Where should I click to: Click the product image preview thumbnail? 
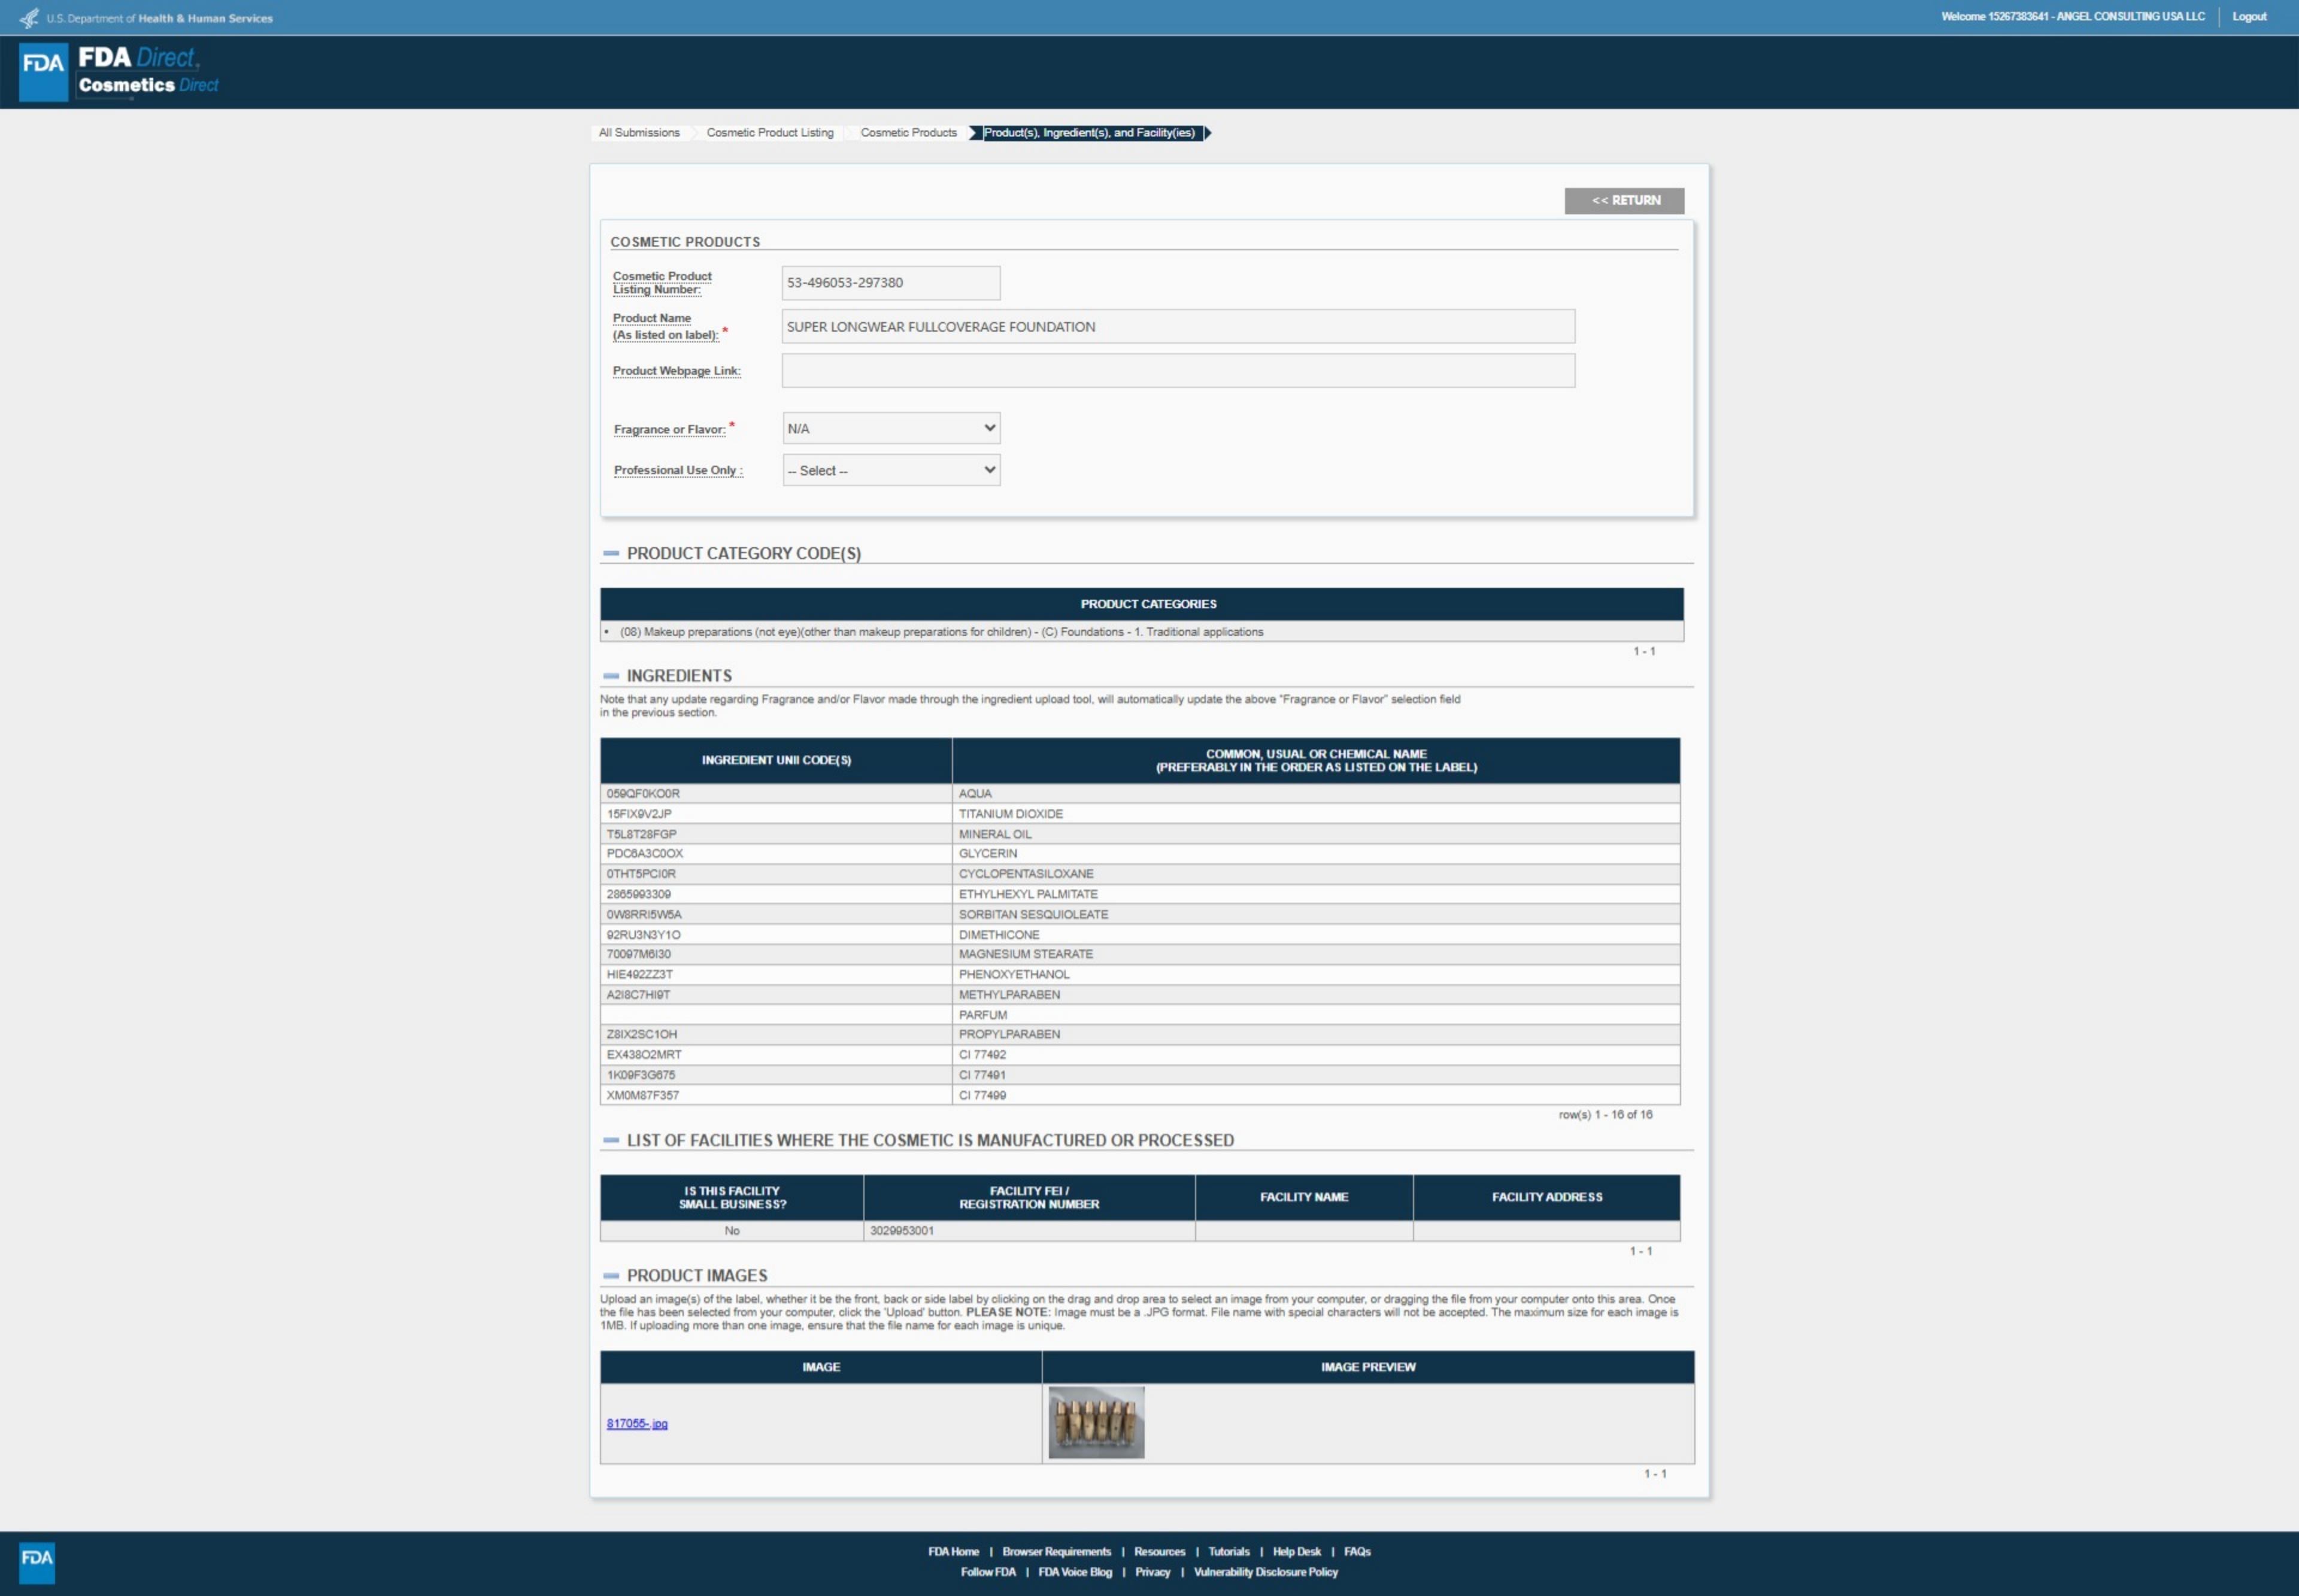1096,1422
